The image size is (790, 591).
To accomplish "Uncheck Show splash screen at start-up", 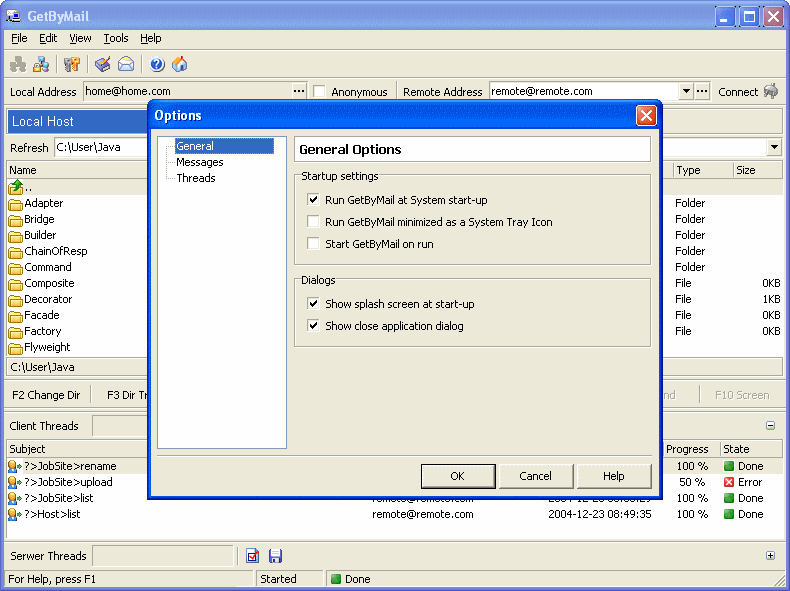I will 313,304.
